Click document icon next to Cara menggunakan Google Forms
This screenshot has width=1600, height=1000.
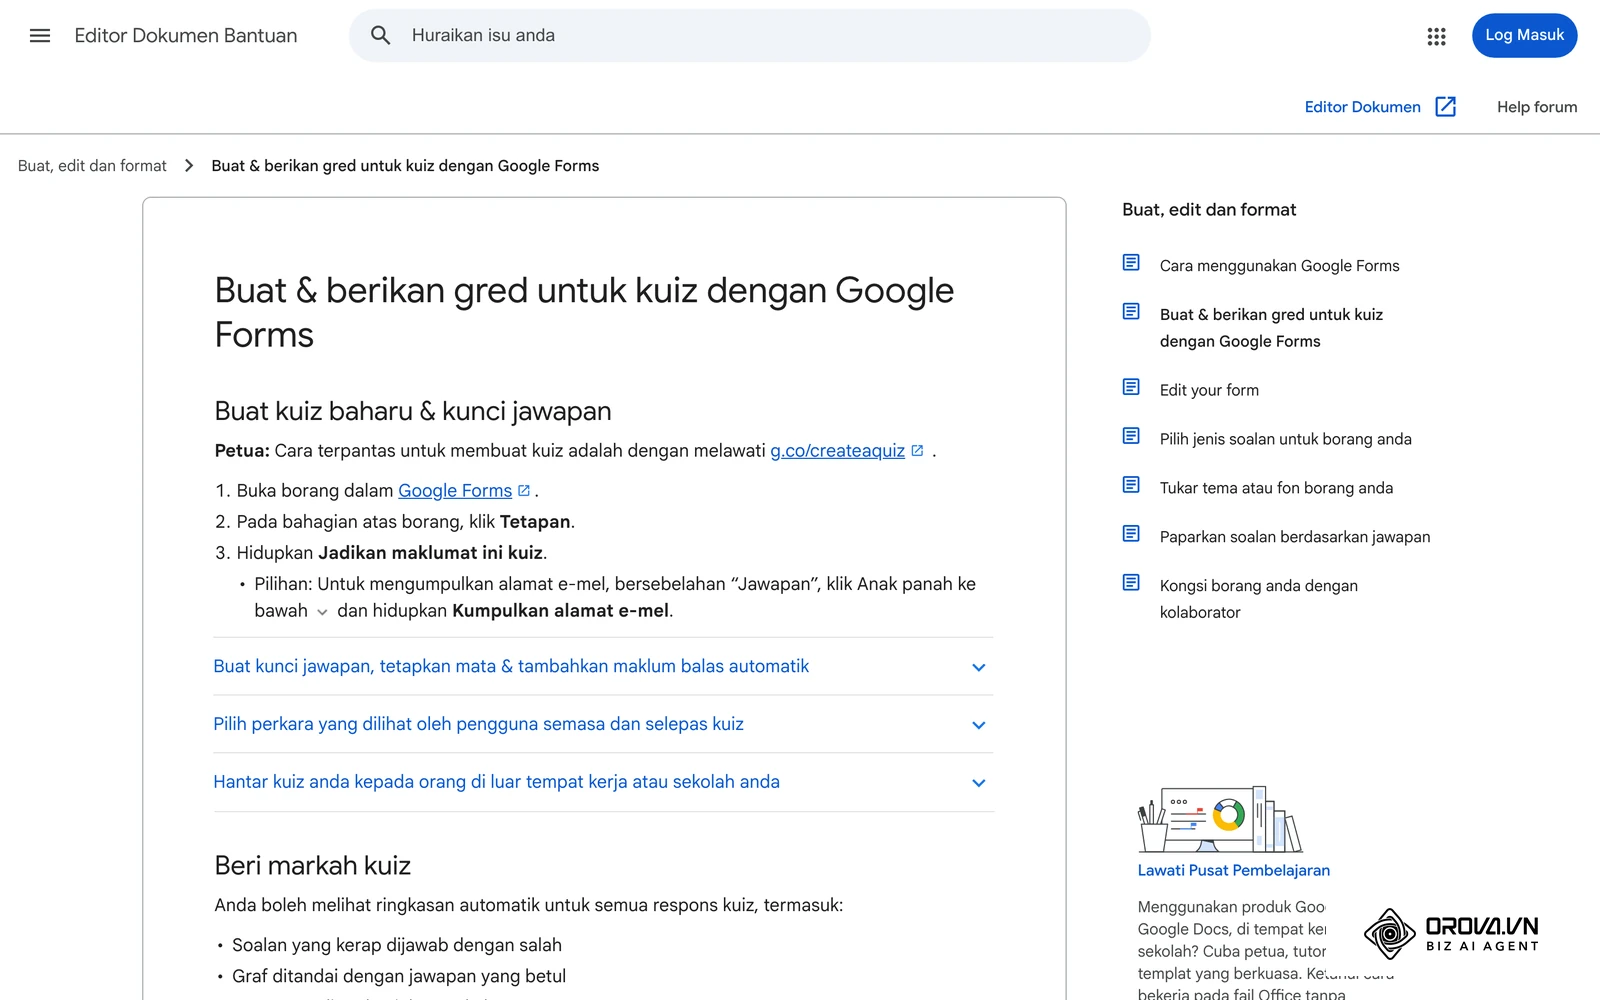[x=1131, y=262]
